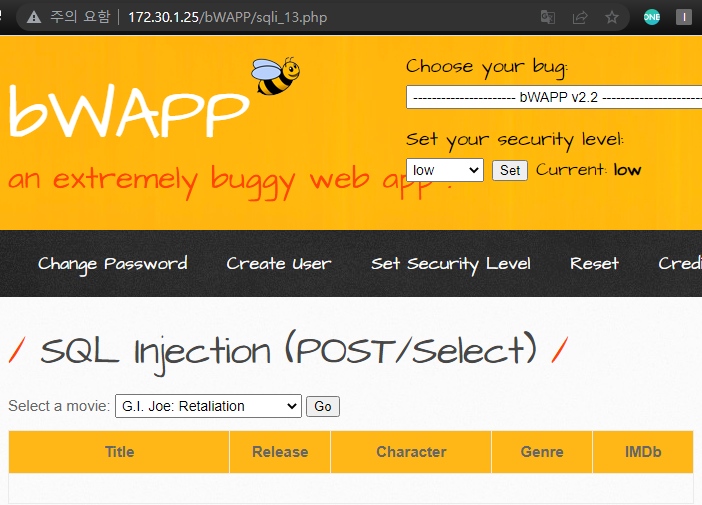The height and width of the screenshot is (505, 702).
Task: Open the Set Security Level menu item
Action: (x=450, y=264)
